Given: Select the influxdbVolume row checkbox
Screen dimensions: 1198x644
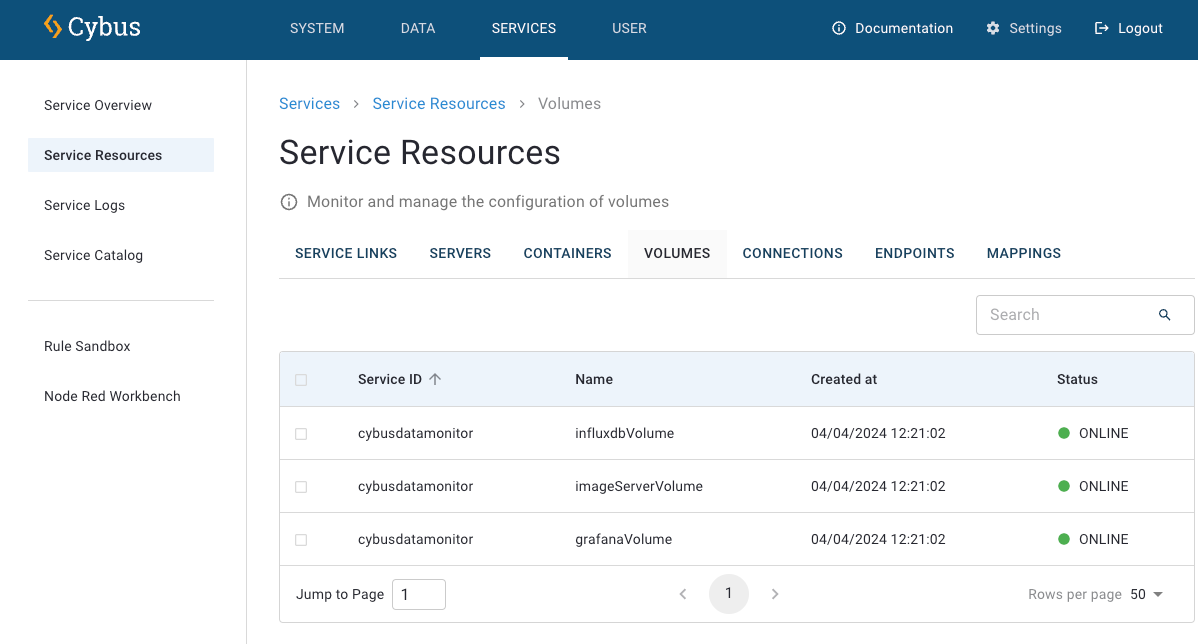Looking at the screenshot, I should click(x=301, y=434).
